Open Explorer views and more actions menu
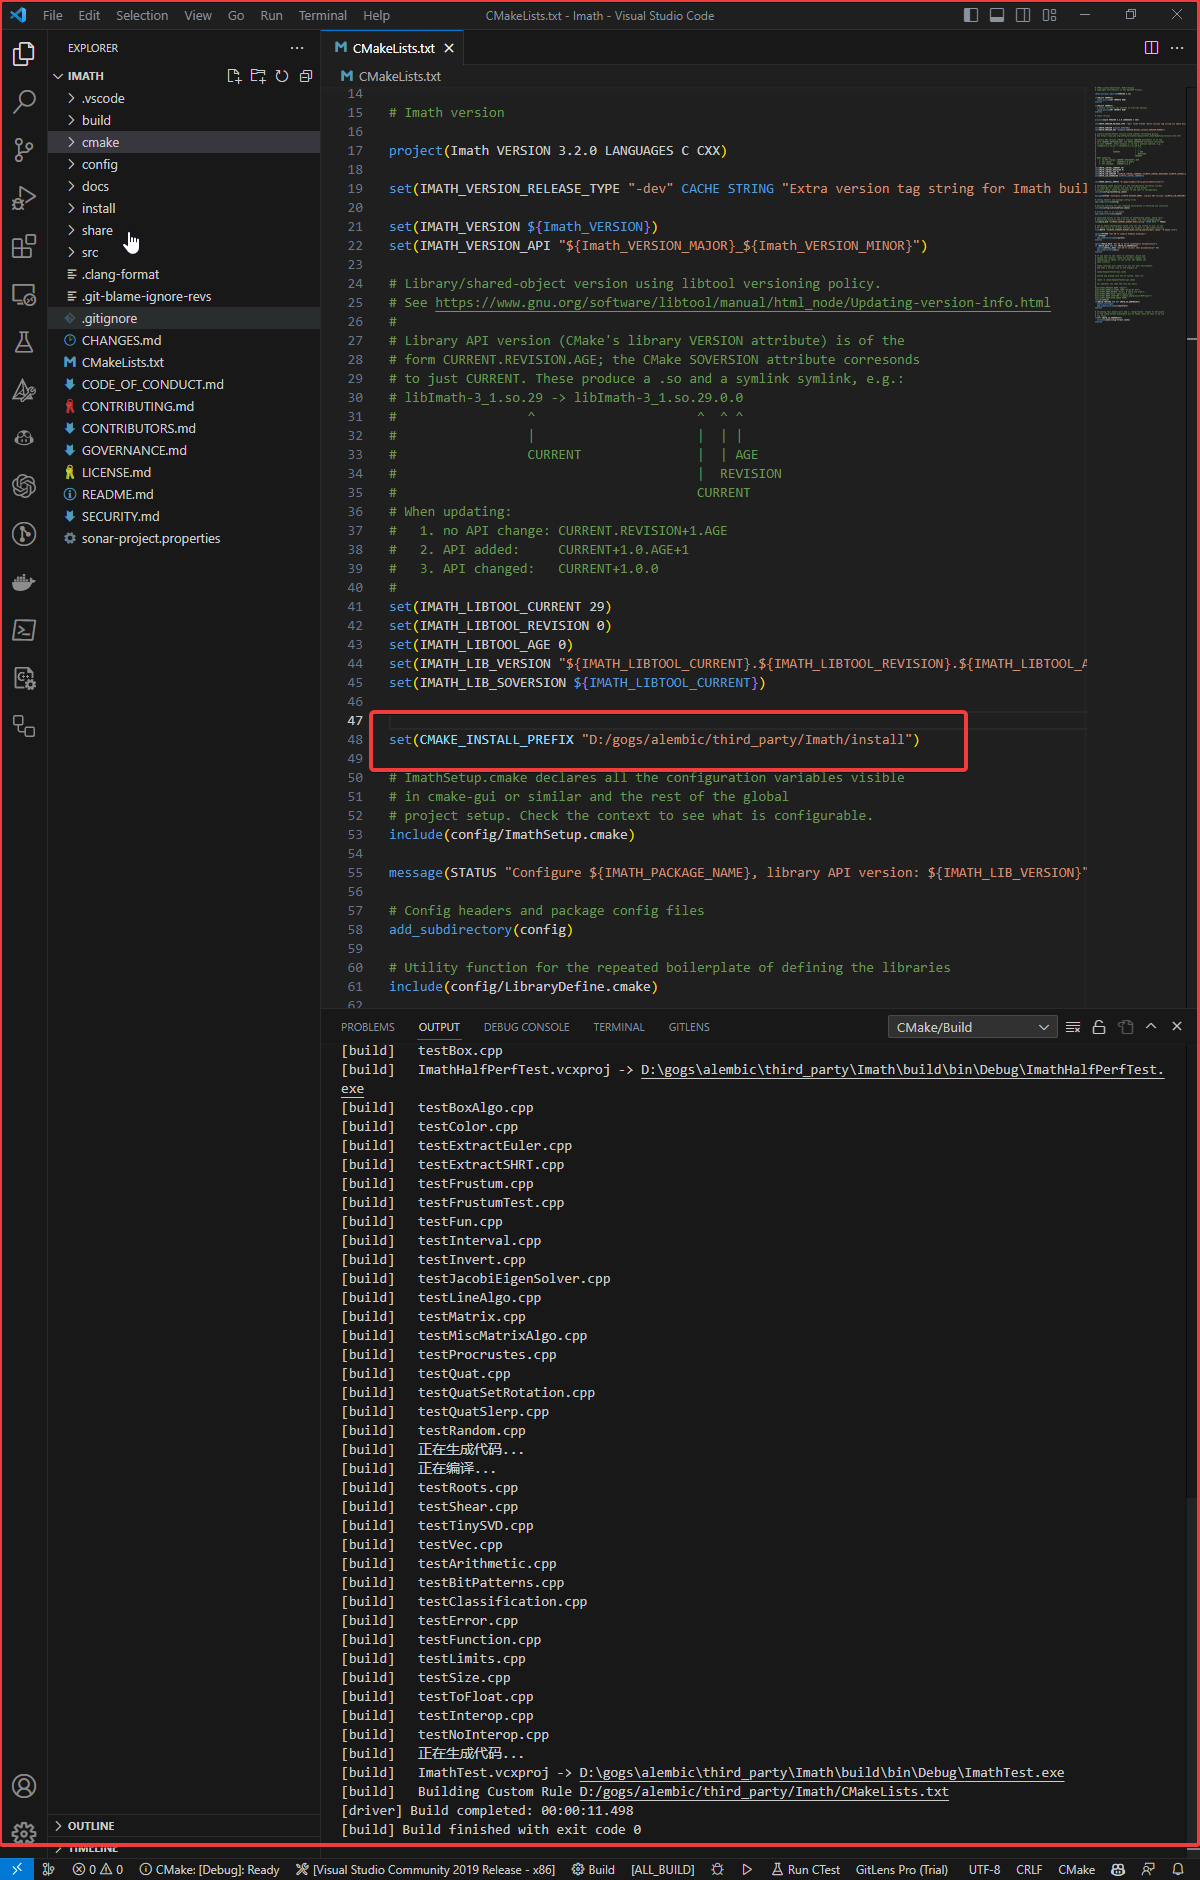1200x1880 pixels. 297,48
